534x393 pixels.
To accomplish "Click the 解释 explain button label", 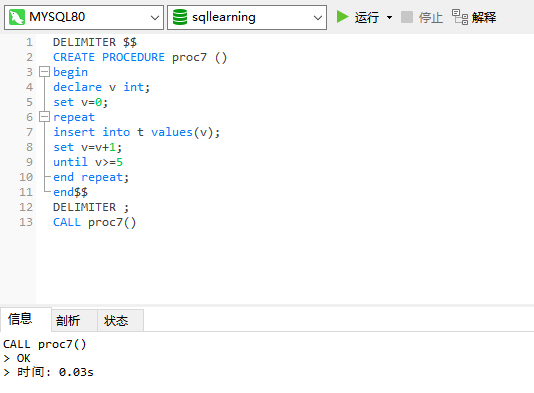I will pyautogui.click(x=484, y=17).
